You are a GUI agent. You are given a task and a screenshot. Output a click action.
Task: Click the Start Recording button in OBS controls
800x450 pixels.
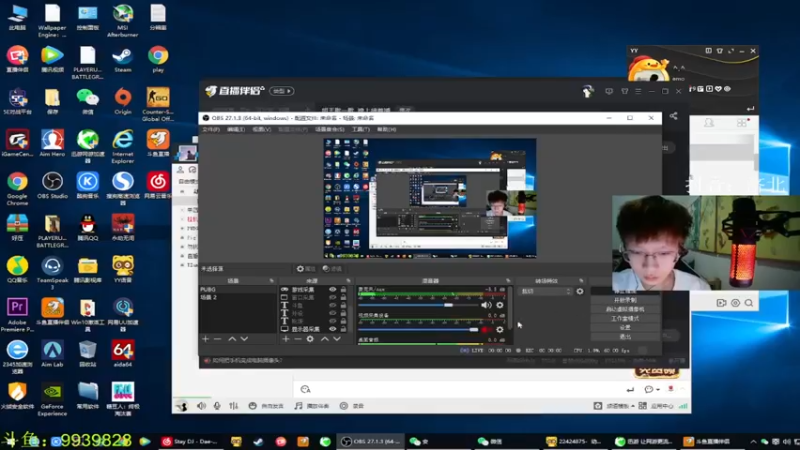point(625,300)
